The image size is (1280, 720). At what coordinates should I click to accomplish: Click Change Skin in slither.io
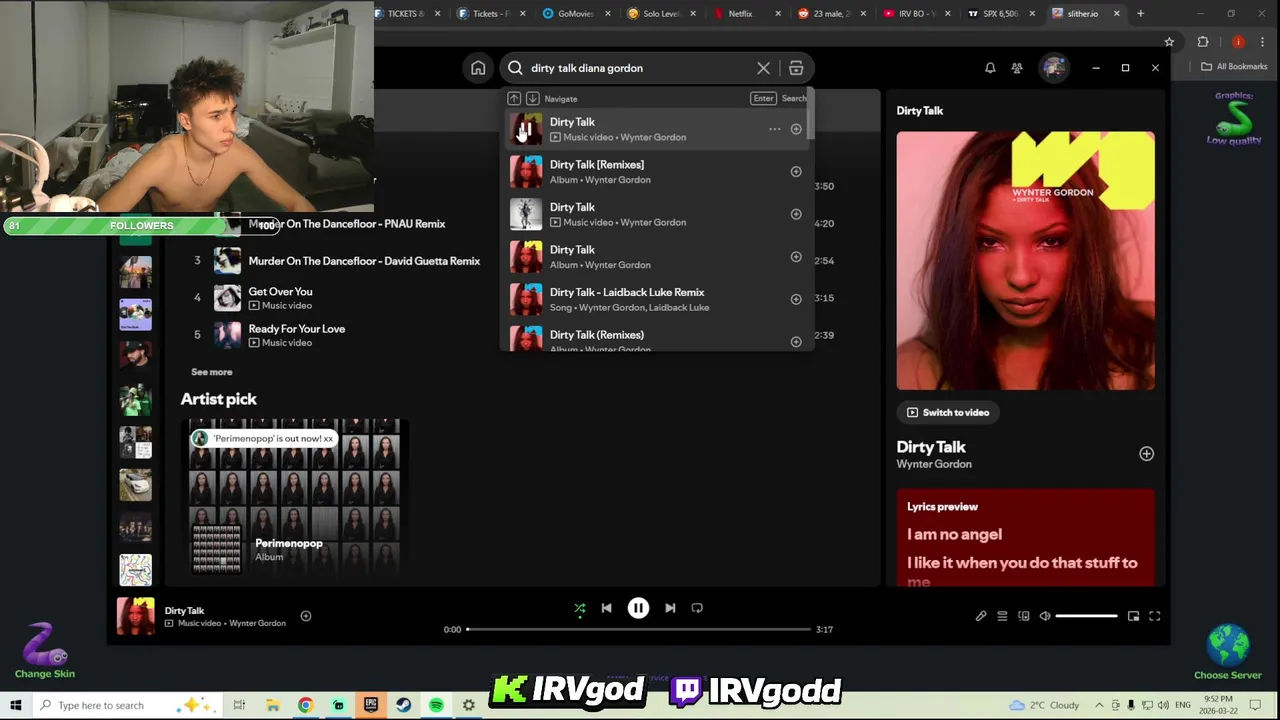coord(44,650)
